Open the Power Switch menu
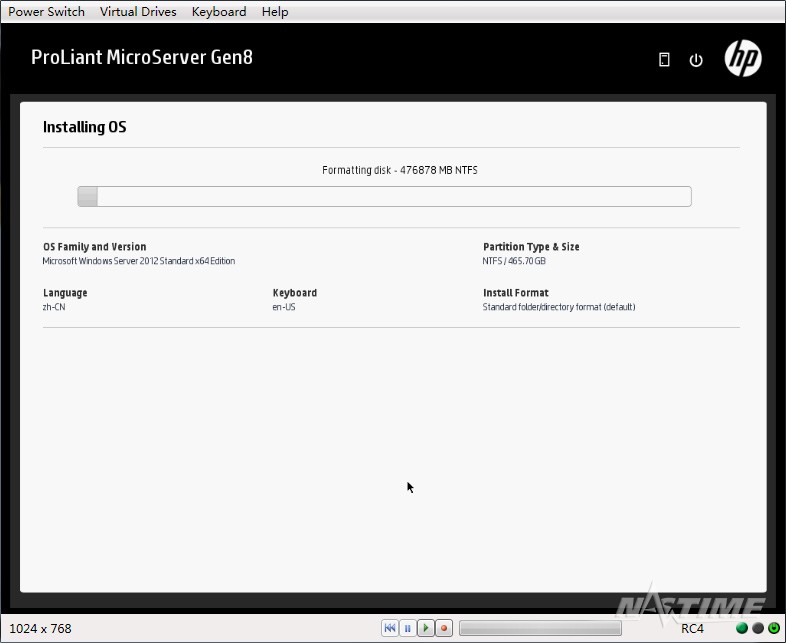 [x=46, y=12]
